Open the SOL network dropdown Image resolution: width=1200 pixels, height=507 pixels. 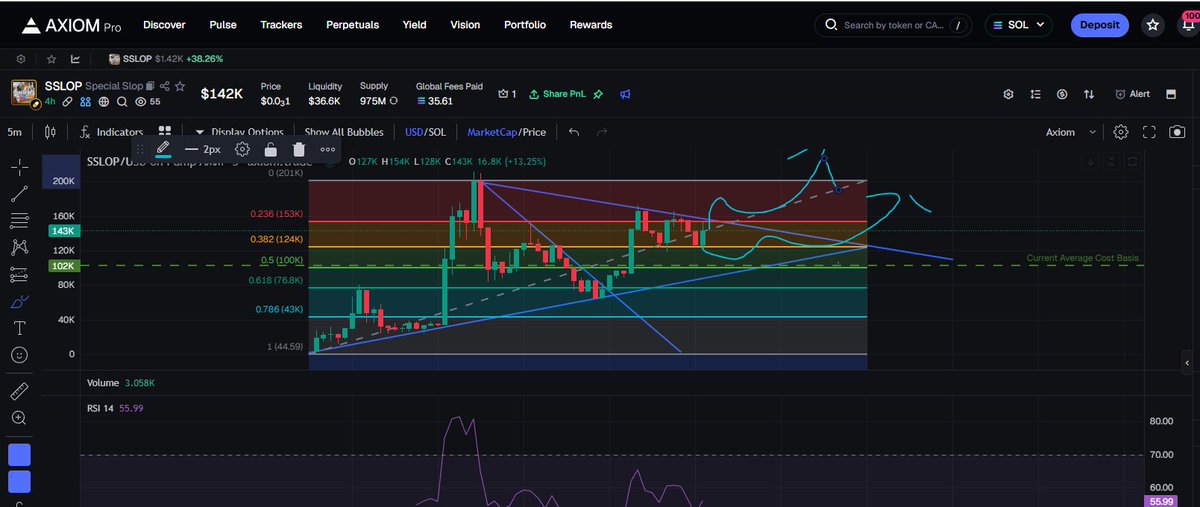point(1021,25)
